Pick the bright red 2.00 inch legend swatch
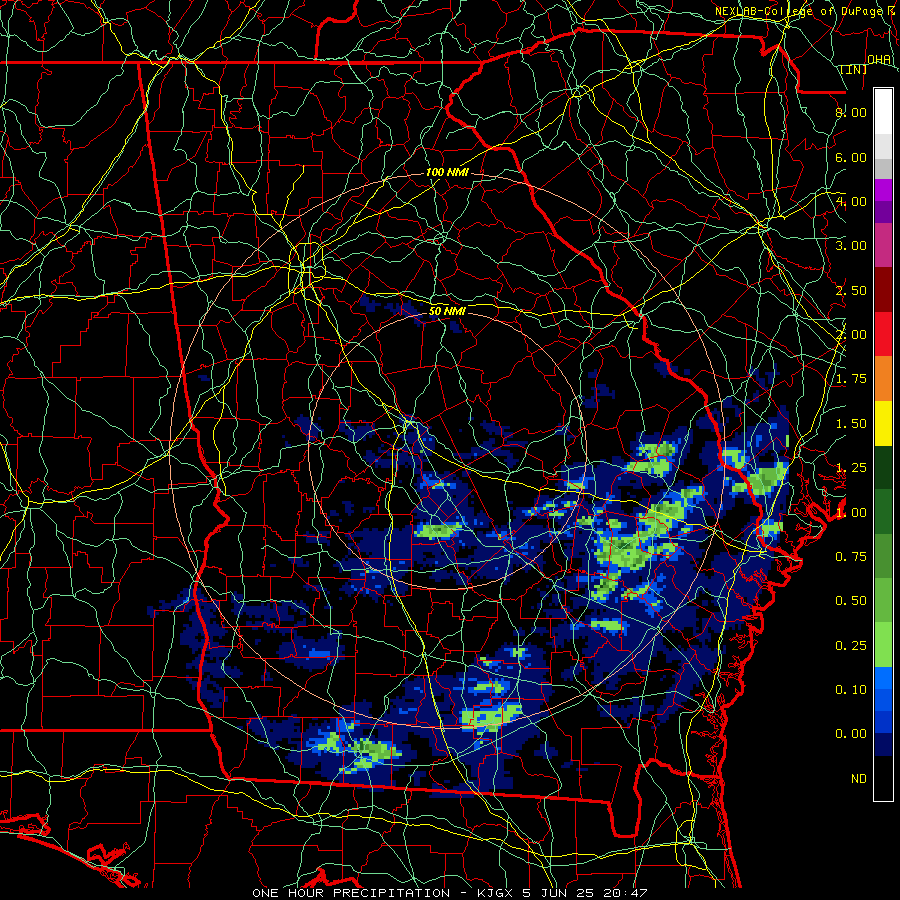Screen dimensions: 900x900 point(883,335)
